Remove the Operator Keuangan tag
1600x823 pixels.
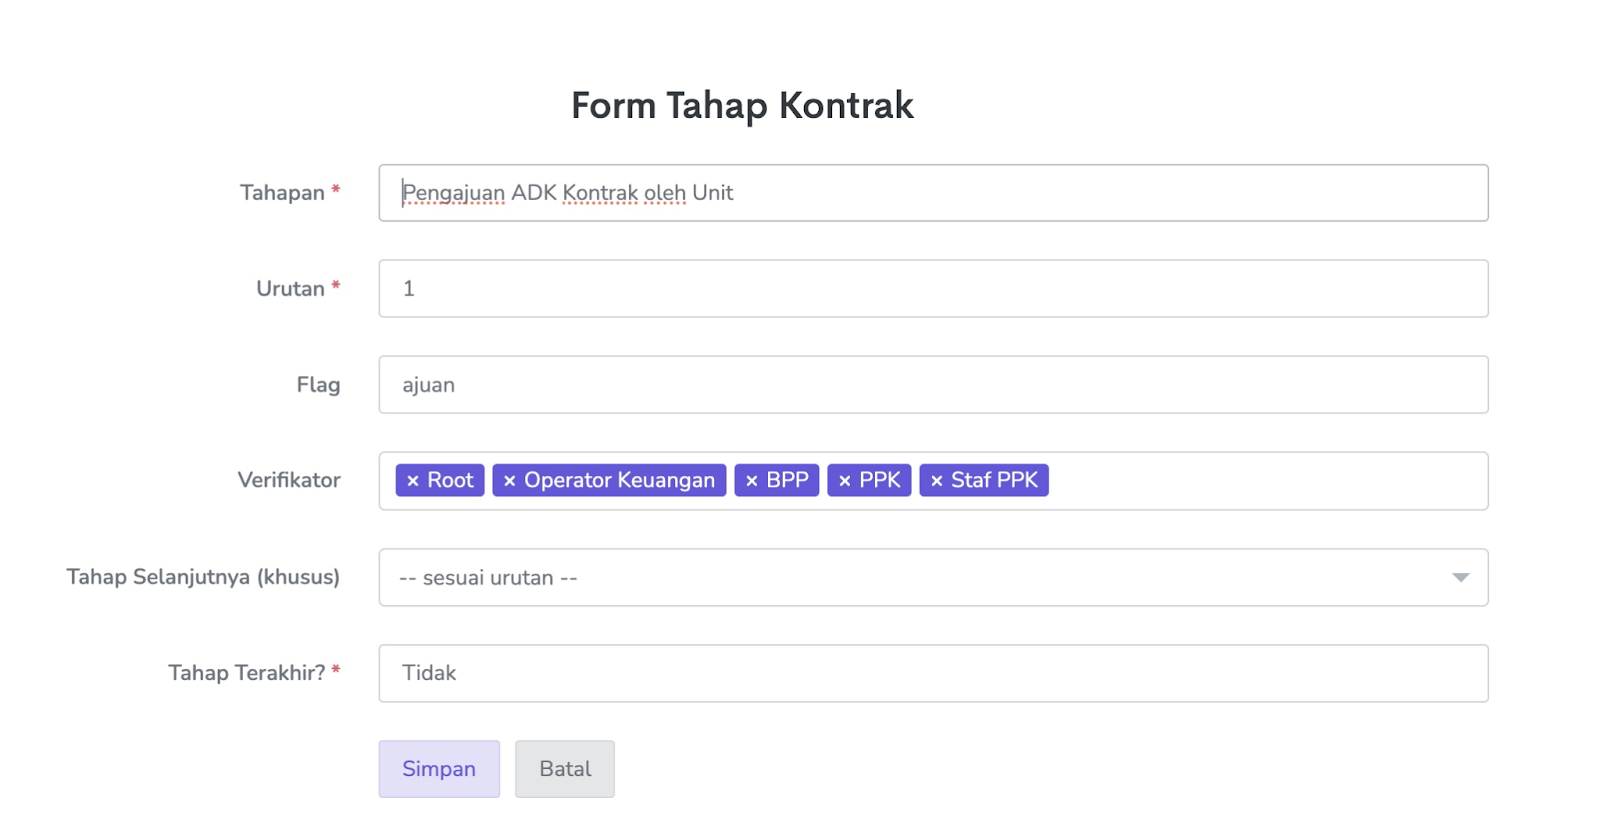tap(509, 481)
